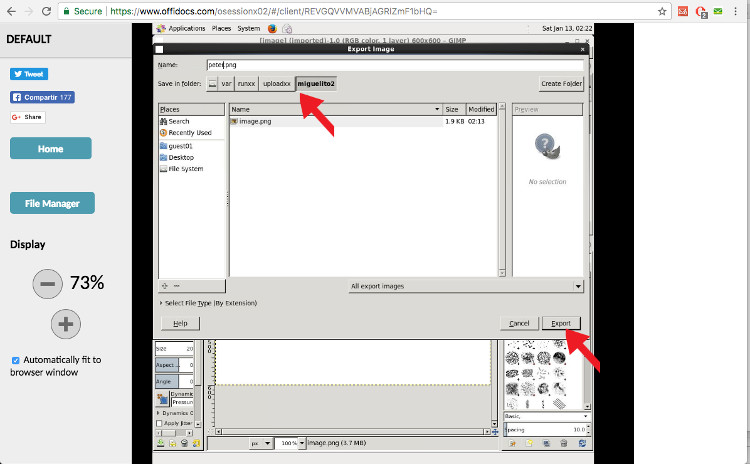
Task: Click the browser back arrow
Action: pos(11,11)
